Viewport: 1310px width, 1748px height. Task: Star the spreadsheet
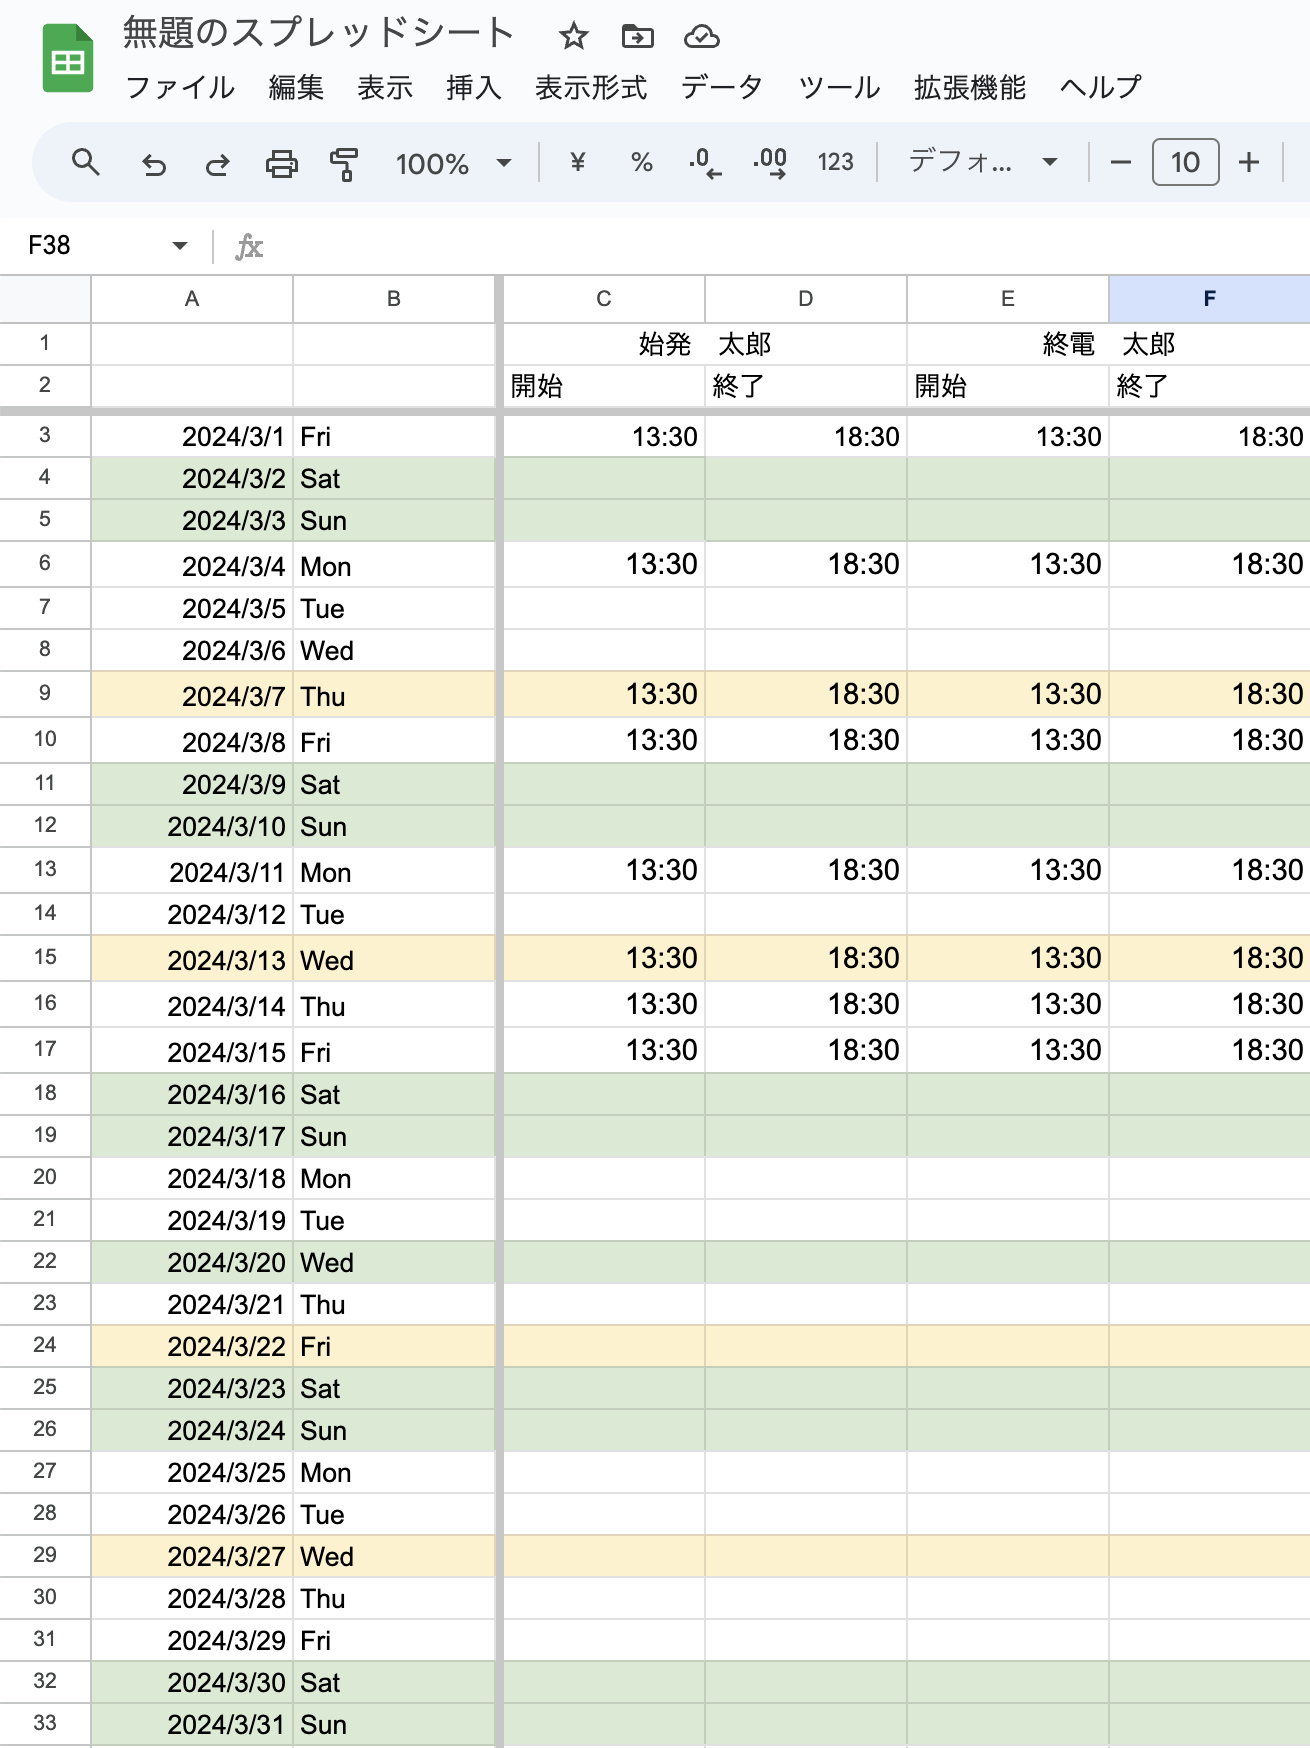573,36
